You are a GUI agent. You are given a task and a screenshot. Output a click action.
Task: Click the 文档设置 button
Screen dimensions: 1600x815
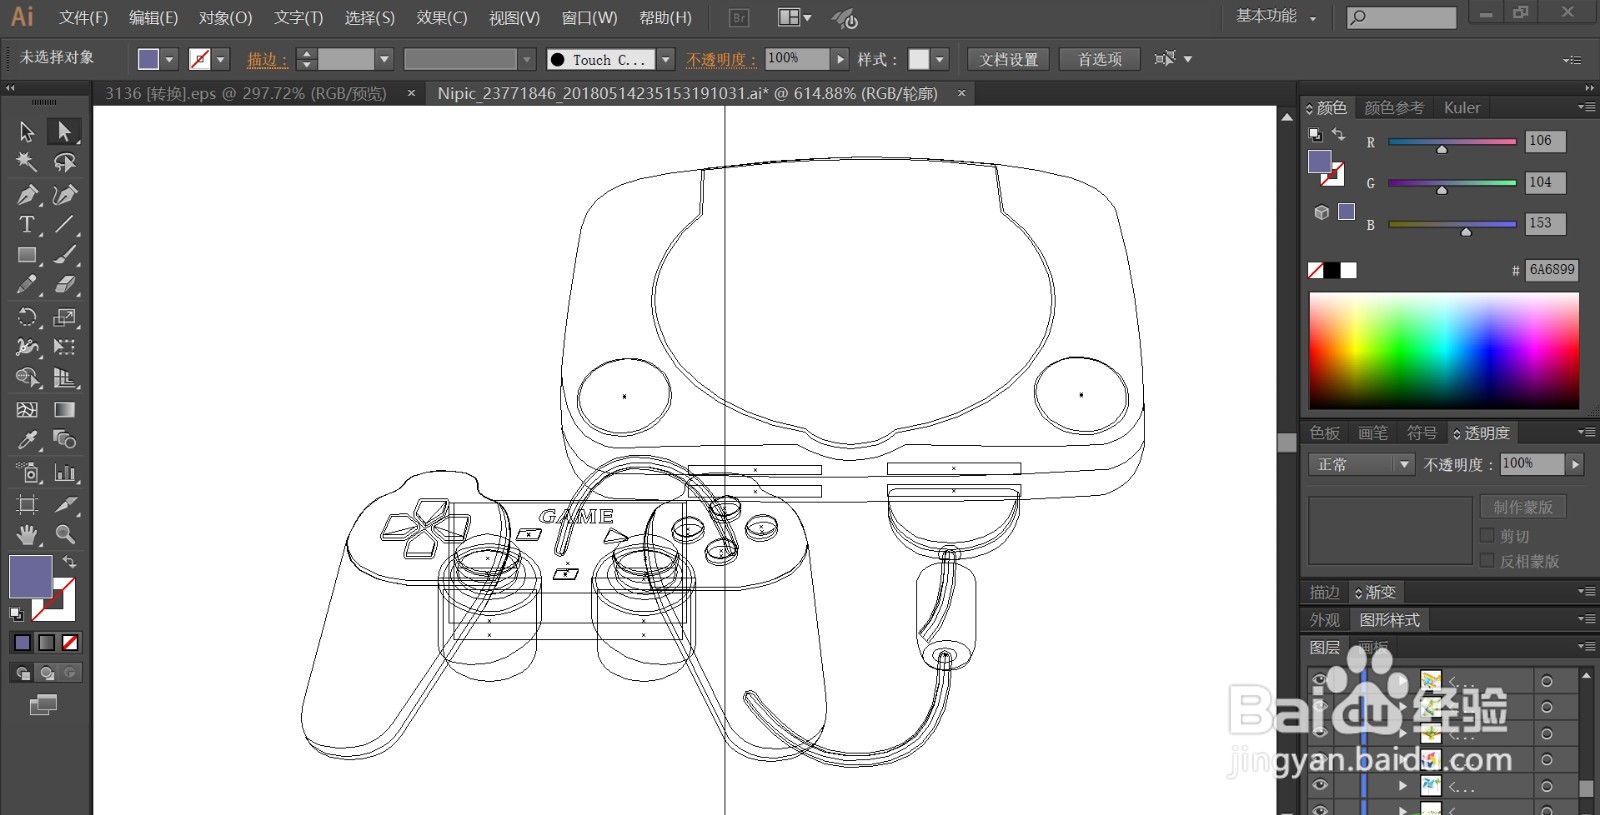tap(1009, 60)
